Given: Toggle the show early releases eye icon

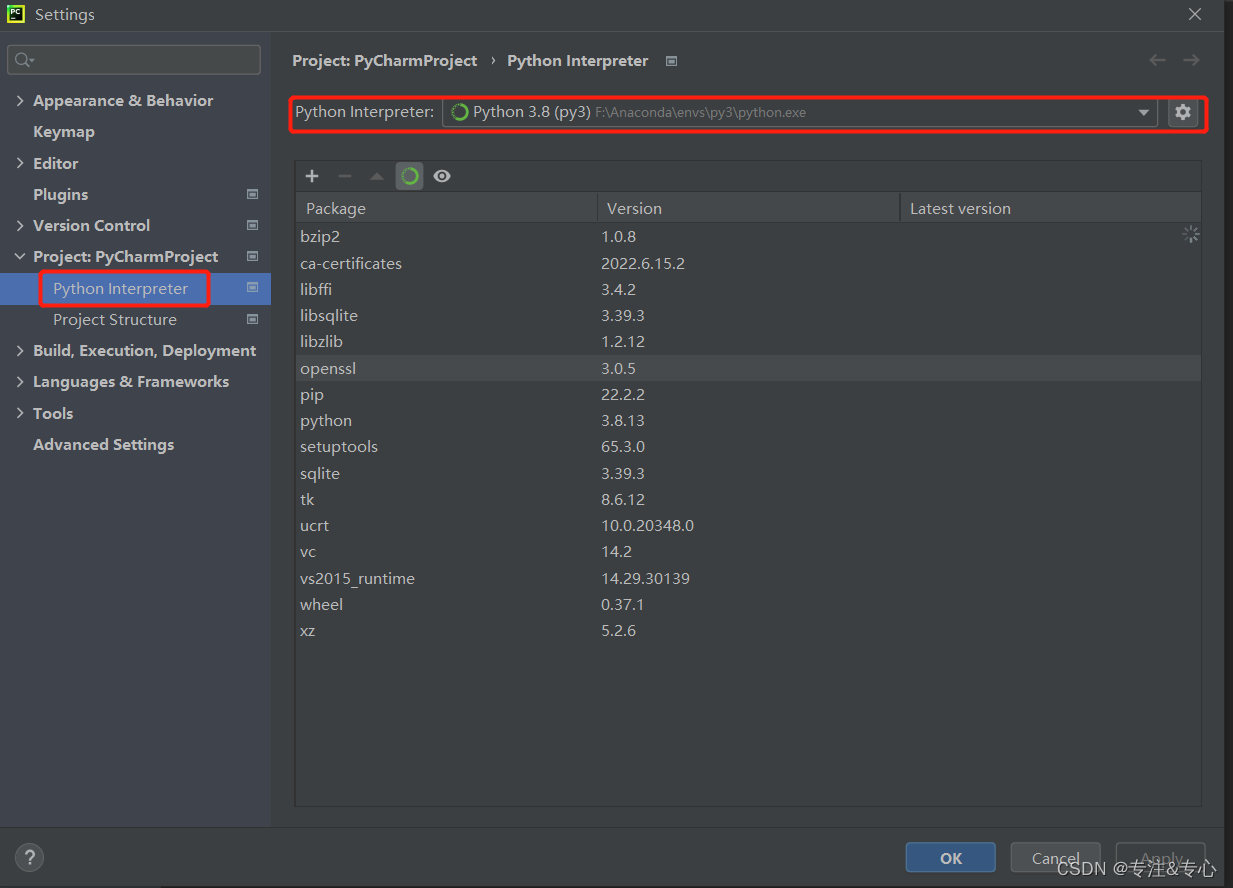Looking at the screenshot, I should tap(442, 176).
